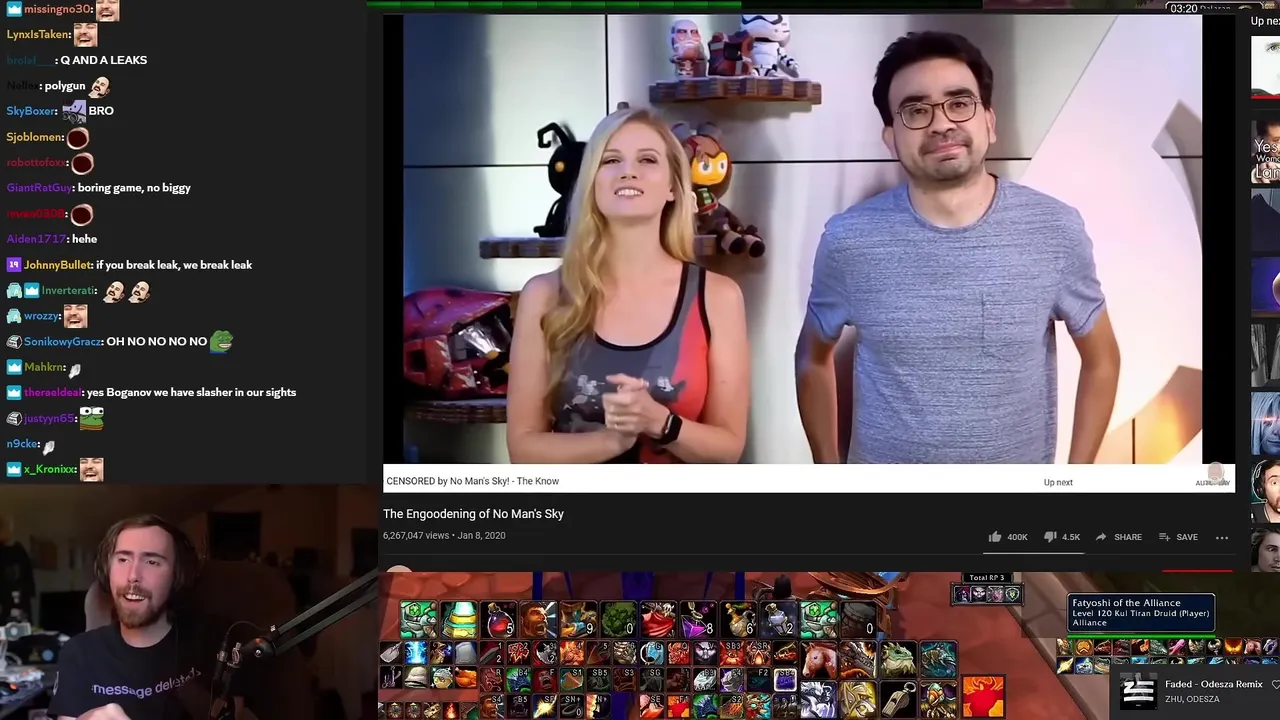
Task: Click username SonikowyGracz in chat
Action: [x=62, y=341]
